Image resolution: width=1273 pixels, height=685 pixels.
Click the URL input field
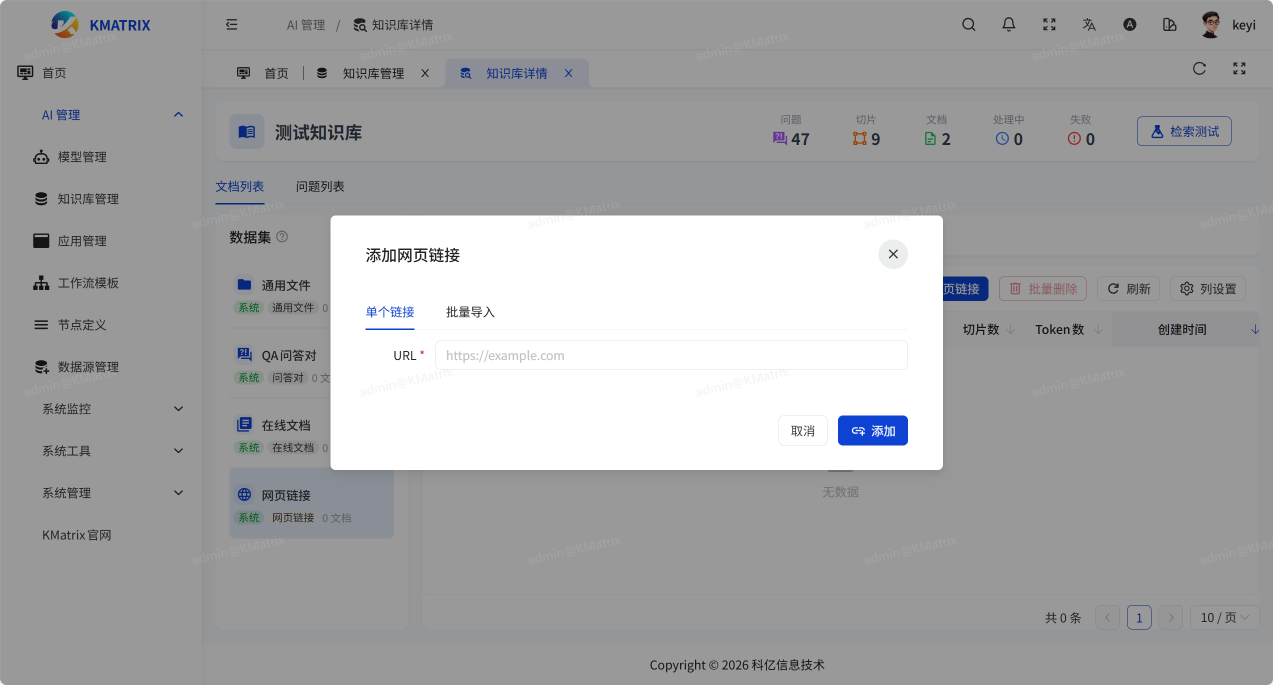tap(670, 355)
